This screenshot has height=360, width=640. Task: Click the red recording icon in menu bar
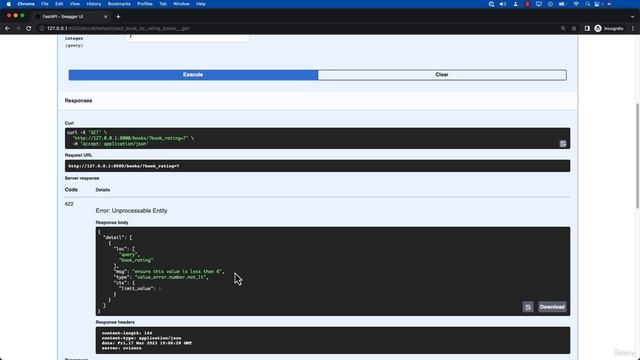[527, 4]
